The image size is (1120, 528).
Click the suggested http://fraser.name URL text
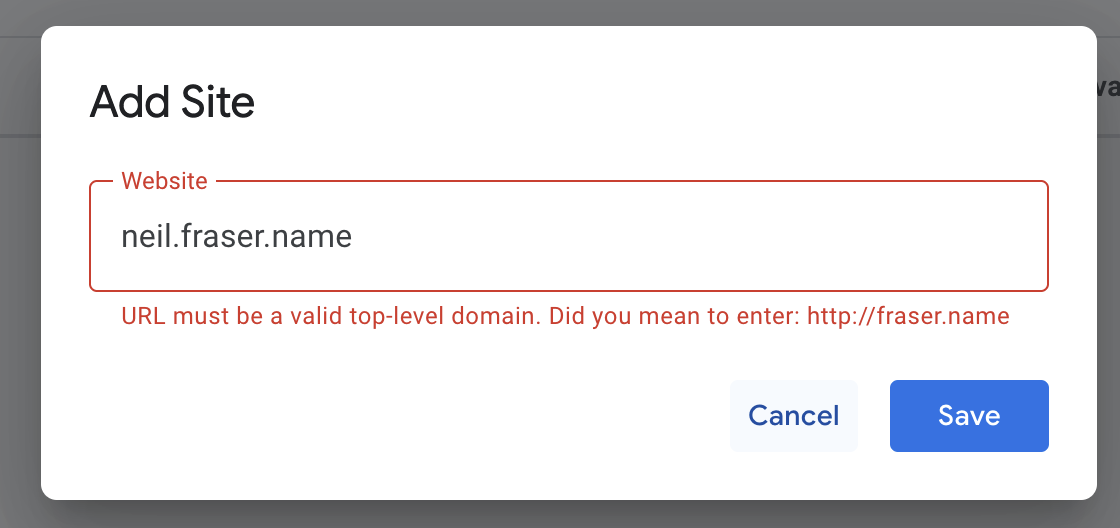coord(908,316)
